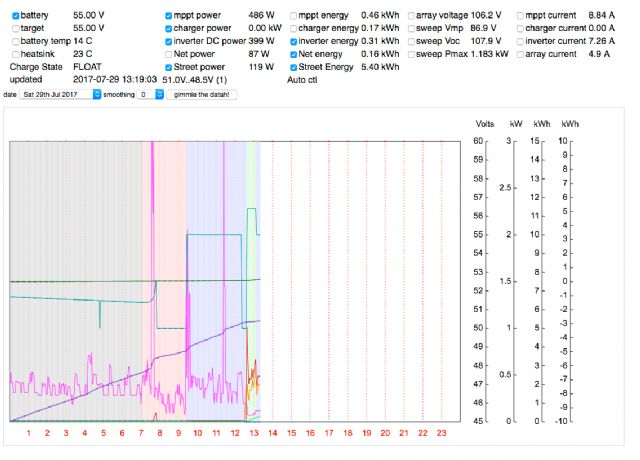The image size is (640, 460).
Task: Click the 'gimmie the datah!' button
Action: pyautogui.click(x=202, y=93)
